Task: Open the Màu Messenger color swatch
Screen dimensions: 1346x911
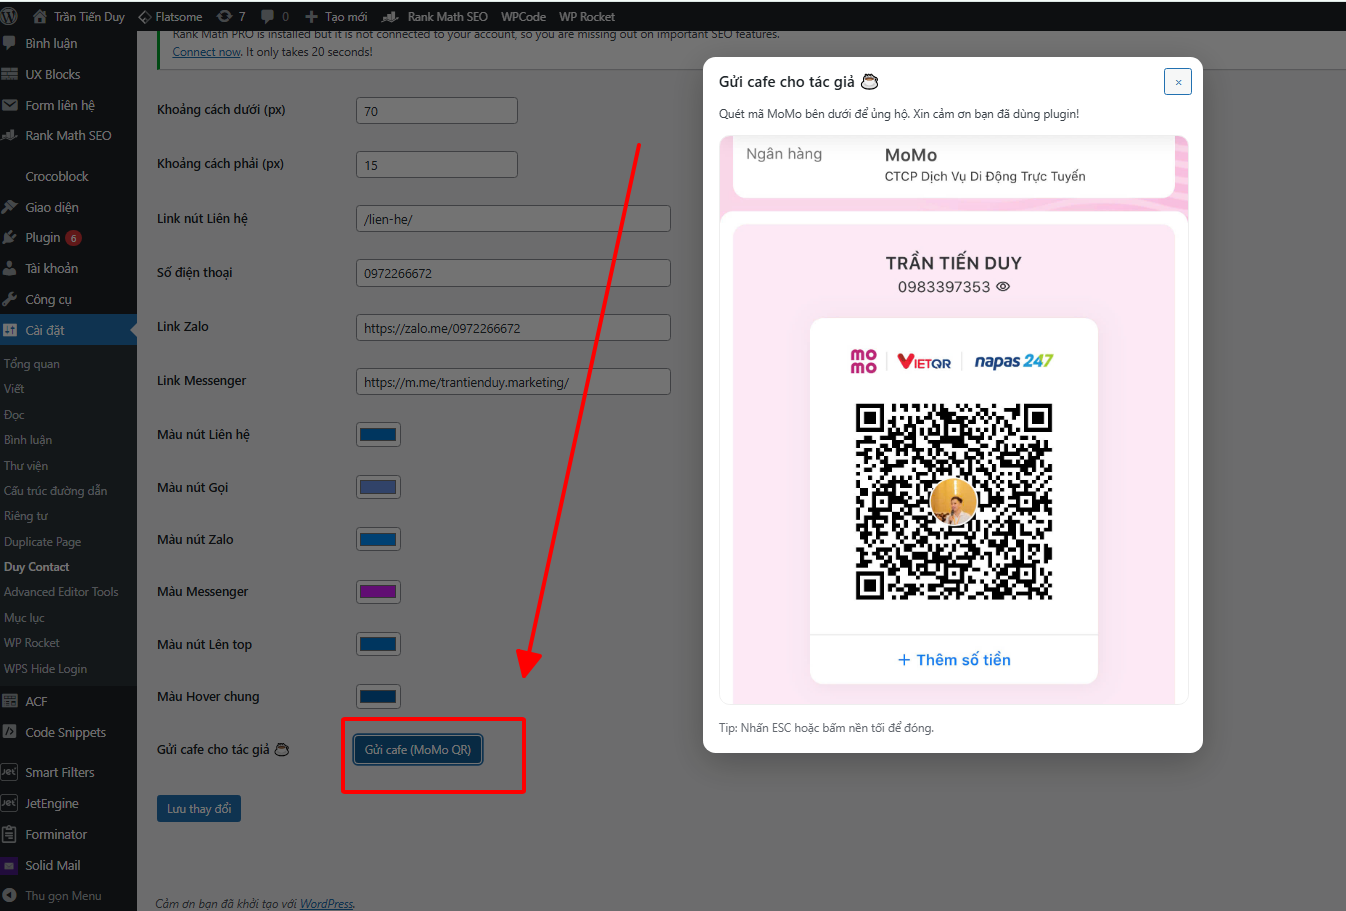Action: coord(378,591)
